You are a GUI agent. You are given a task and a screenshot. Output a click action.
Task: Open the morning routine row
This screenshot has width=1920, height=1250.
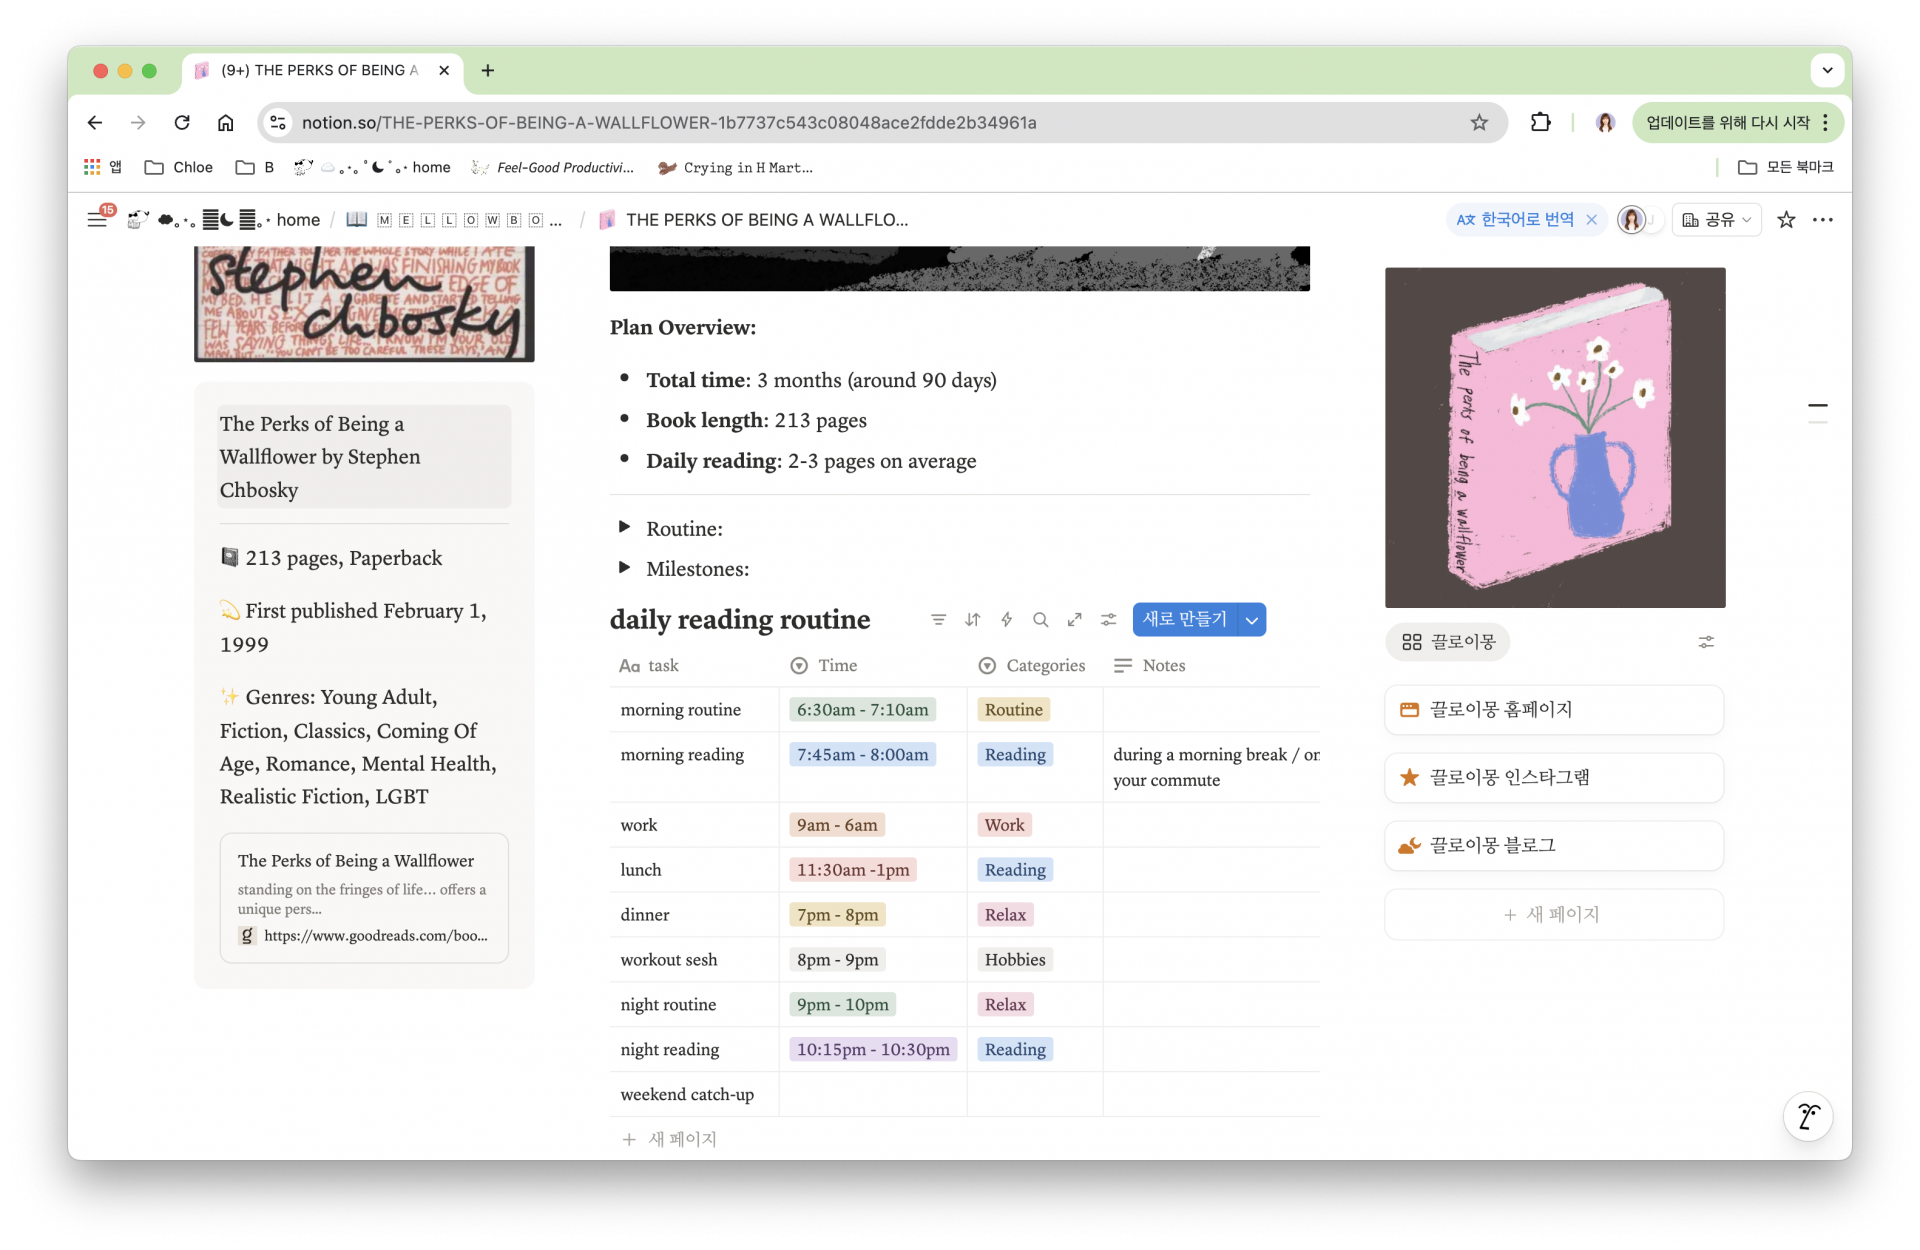(681, 710)
